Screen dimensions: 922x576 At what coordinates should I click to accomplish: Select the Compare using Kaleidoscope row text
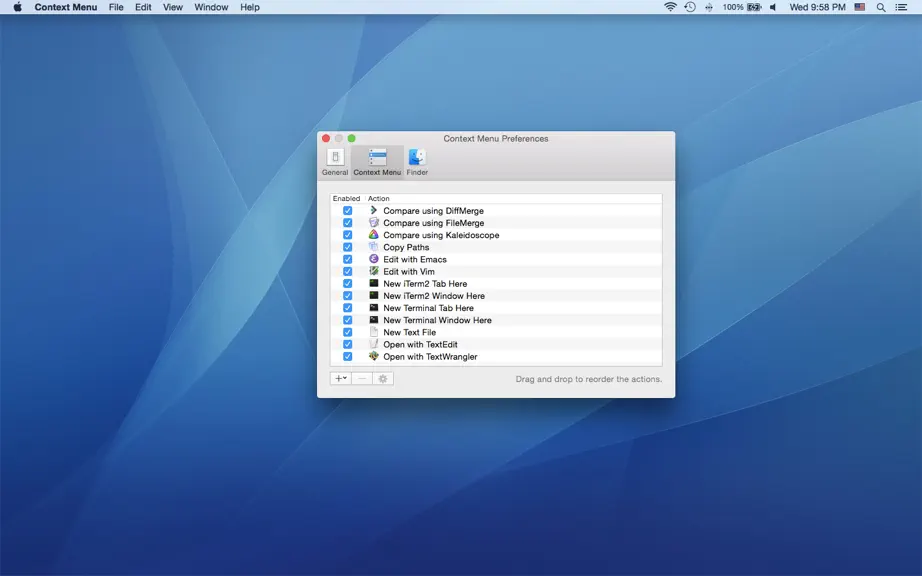[x=441, y=235]
